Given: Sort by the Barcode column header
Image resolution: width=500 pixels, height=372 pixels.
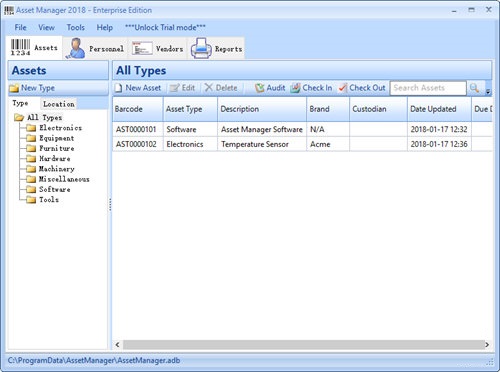Looking at the screenshot, I should (x=138, y=109).
